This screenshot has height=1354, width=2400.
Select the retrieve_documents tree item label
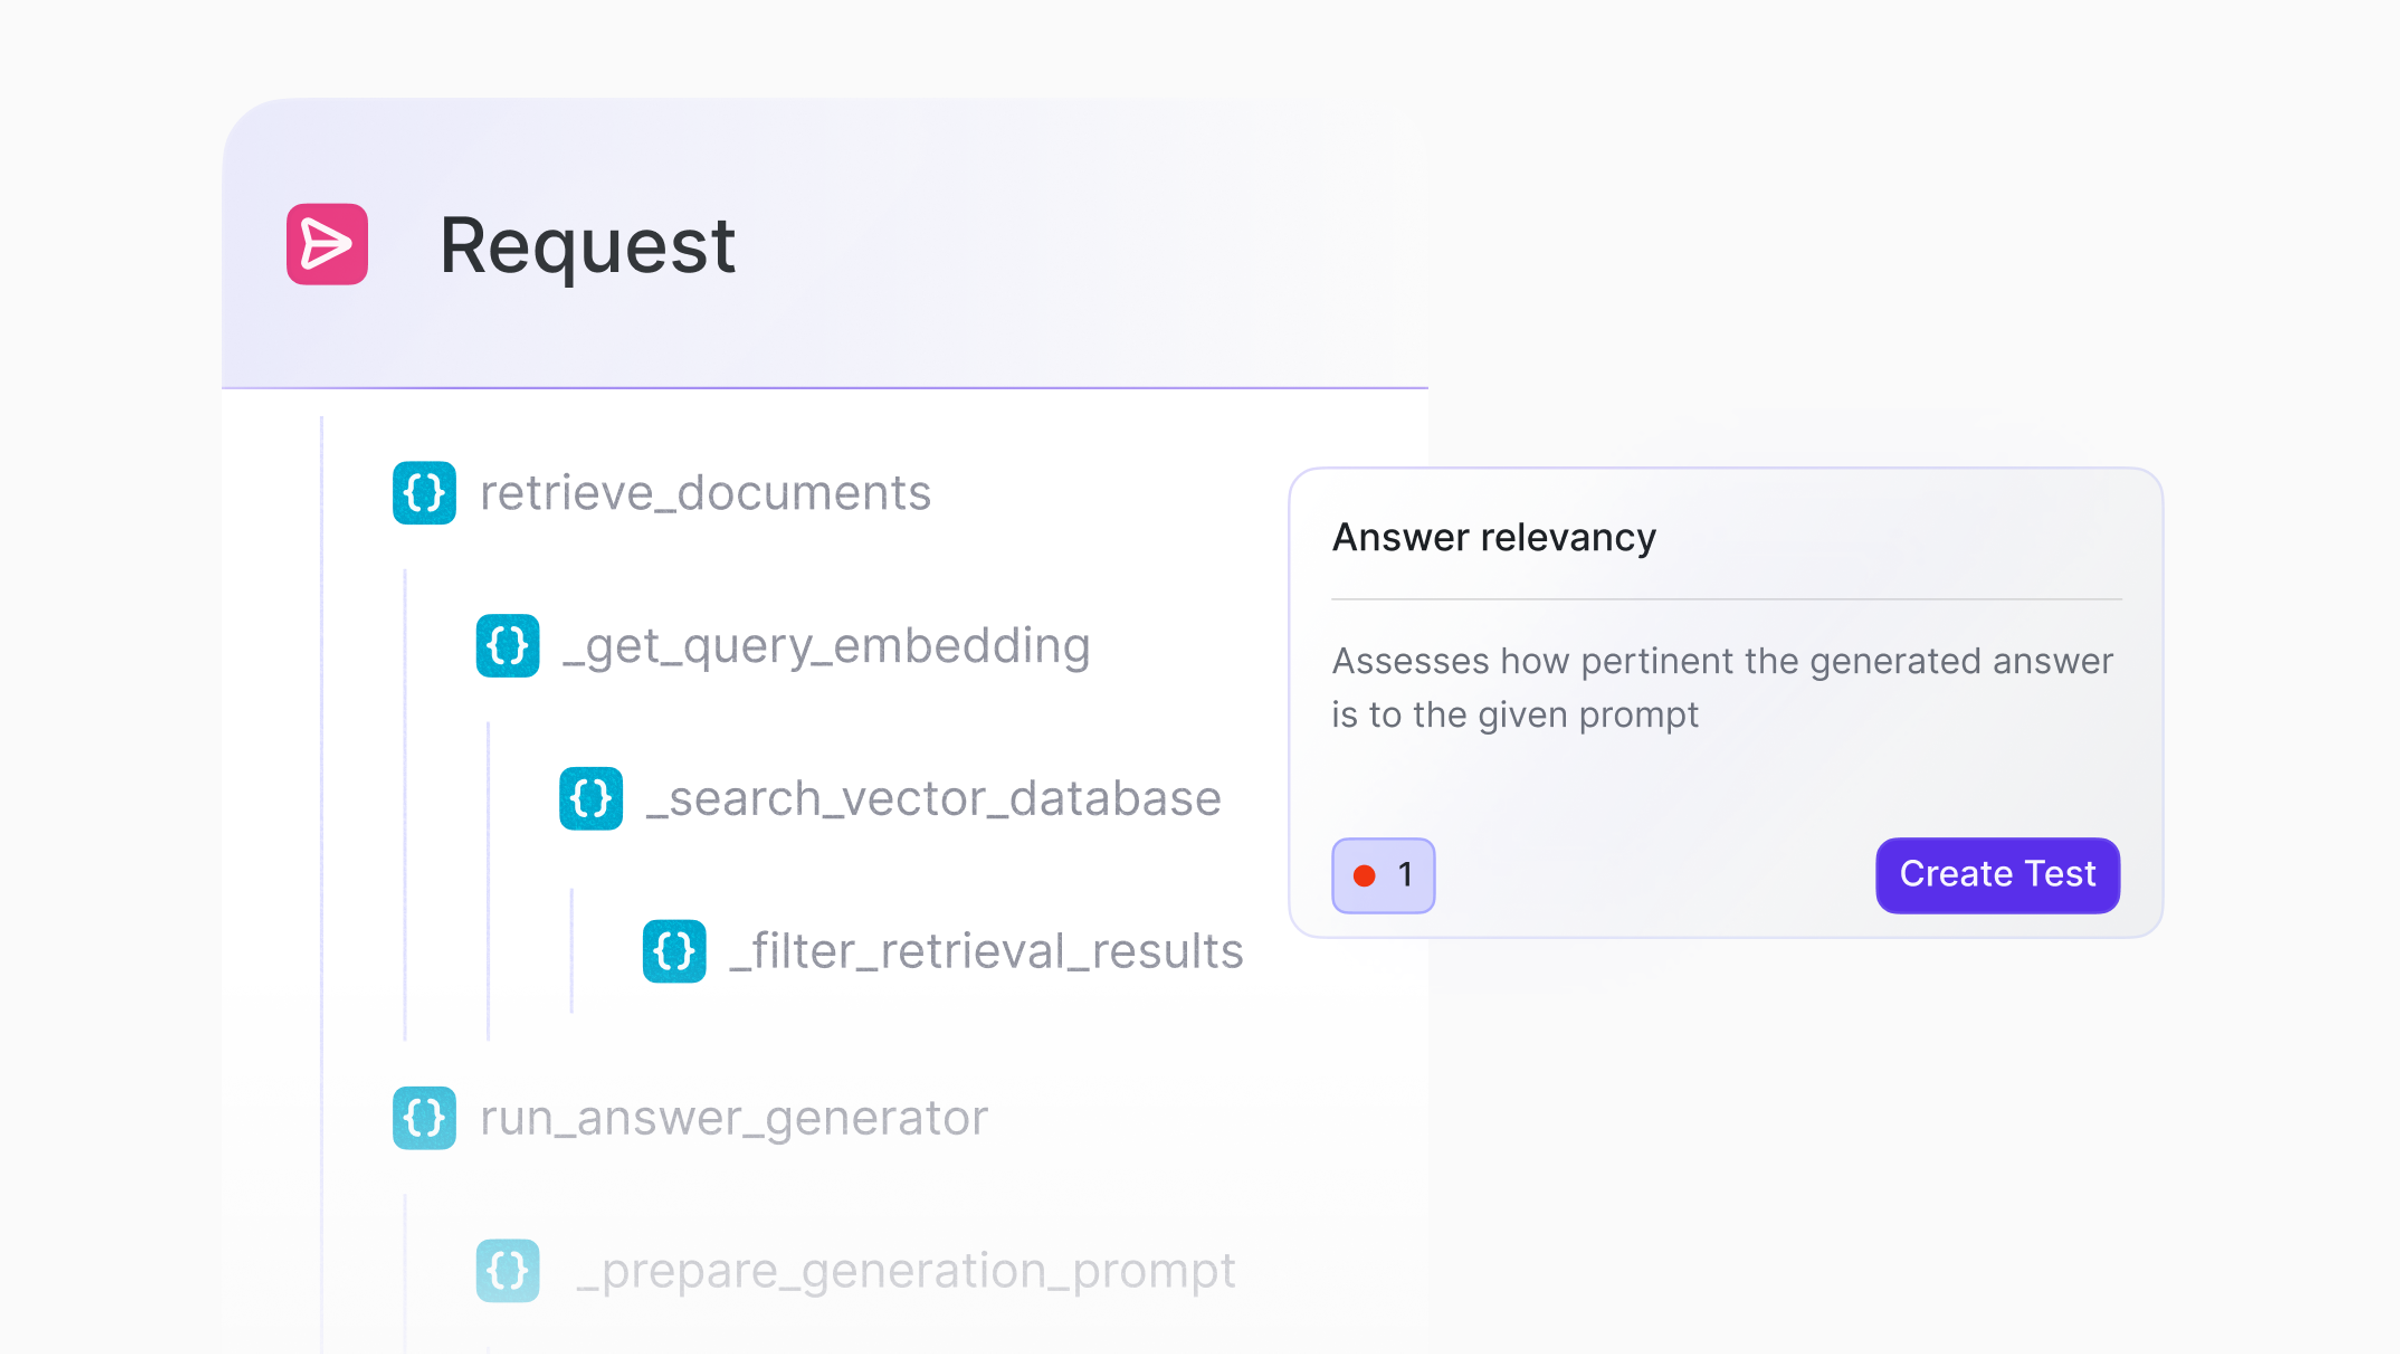tap(705, 493)
